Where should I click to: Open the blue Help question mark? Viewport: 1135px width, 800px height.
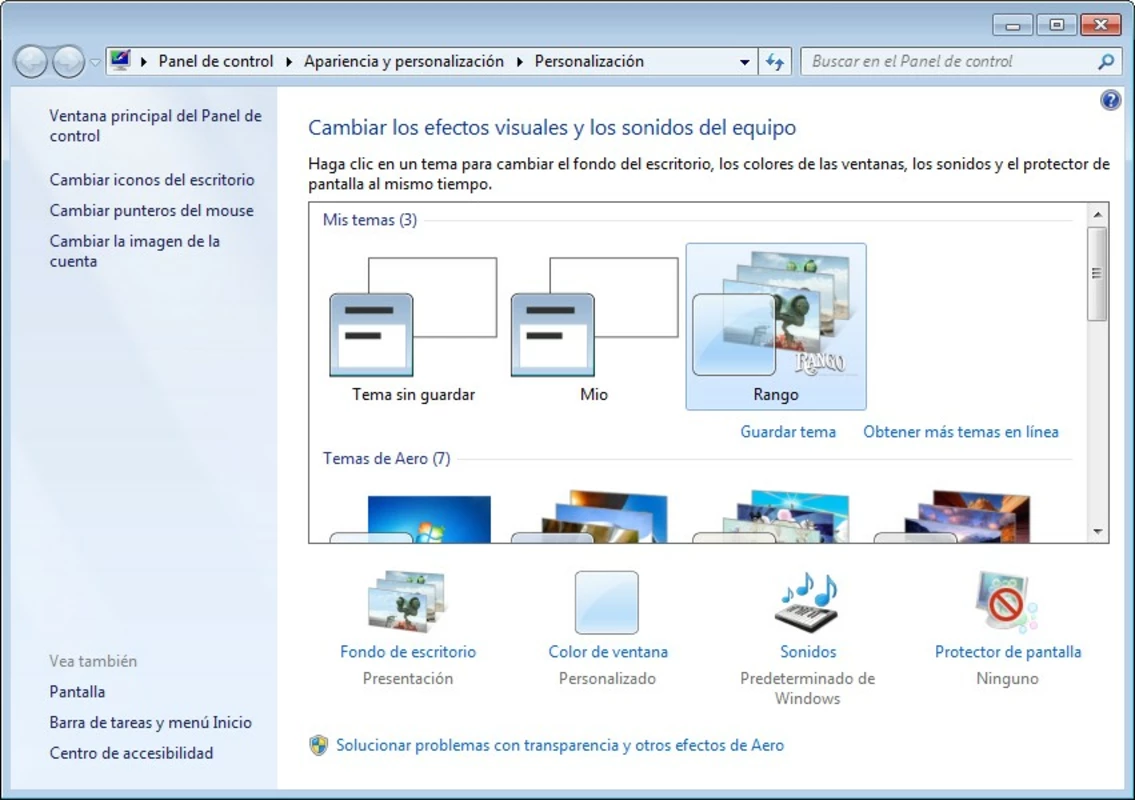coord(1110,100)
